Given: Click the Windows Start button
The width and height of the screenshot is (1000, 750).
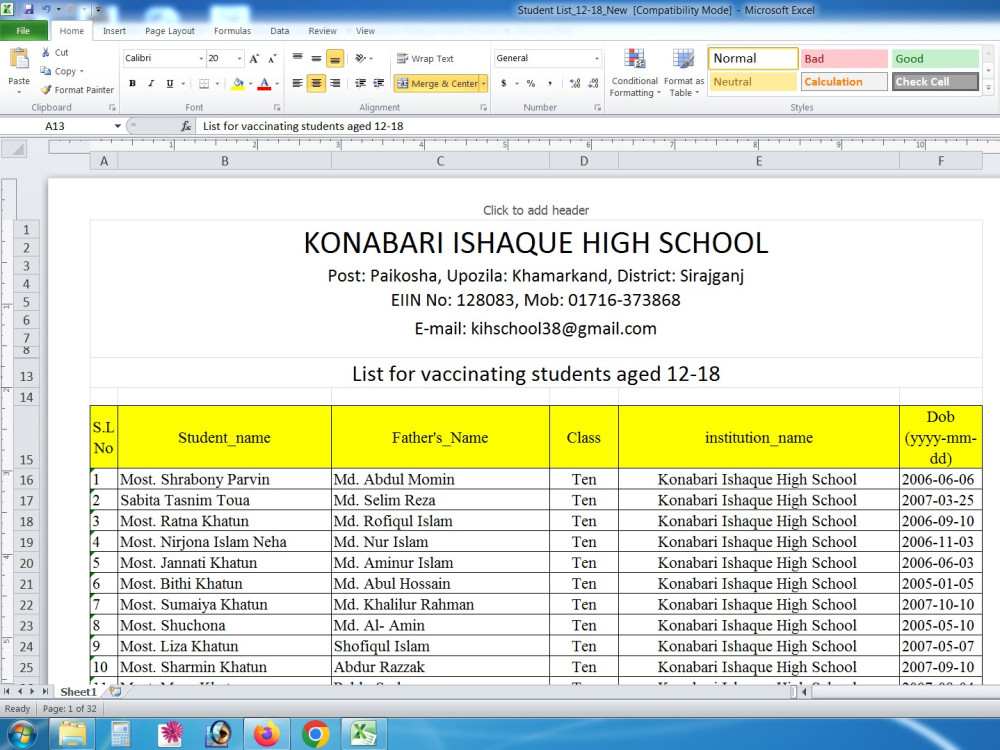Looking at the screenshot, I should 21,735.
